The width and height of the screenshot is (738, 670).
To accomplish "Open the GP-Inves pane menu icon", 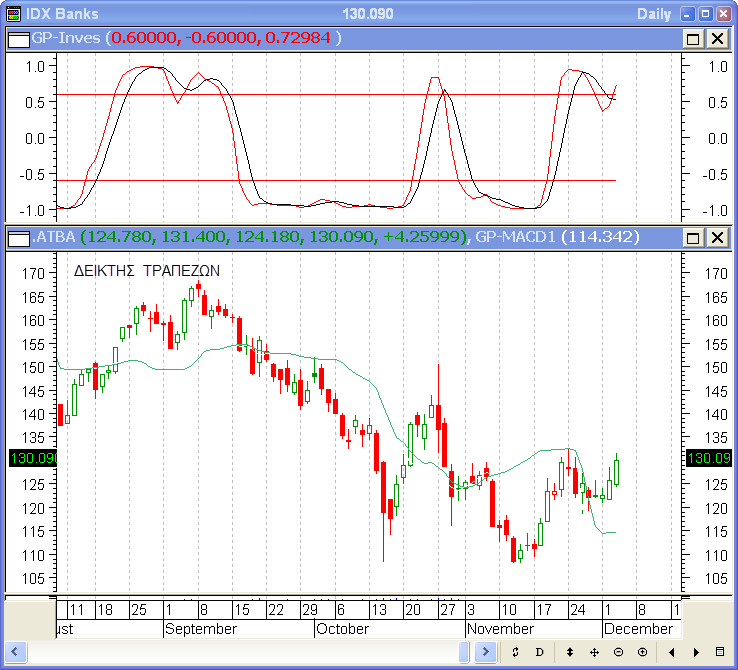I will (19, 38).
